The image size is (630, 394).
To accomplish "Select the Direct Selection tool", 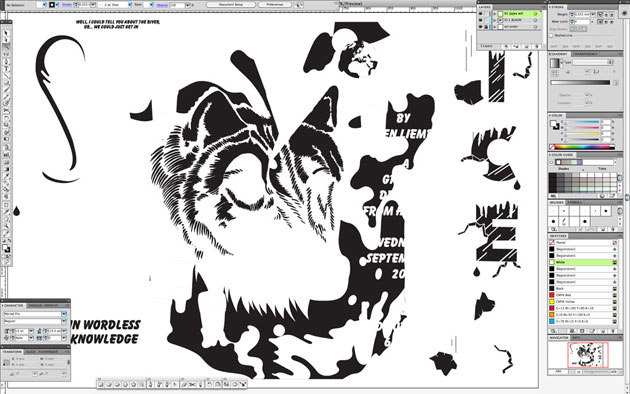I will coord(6,40).
